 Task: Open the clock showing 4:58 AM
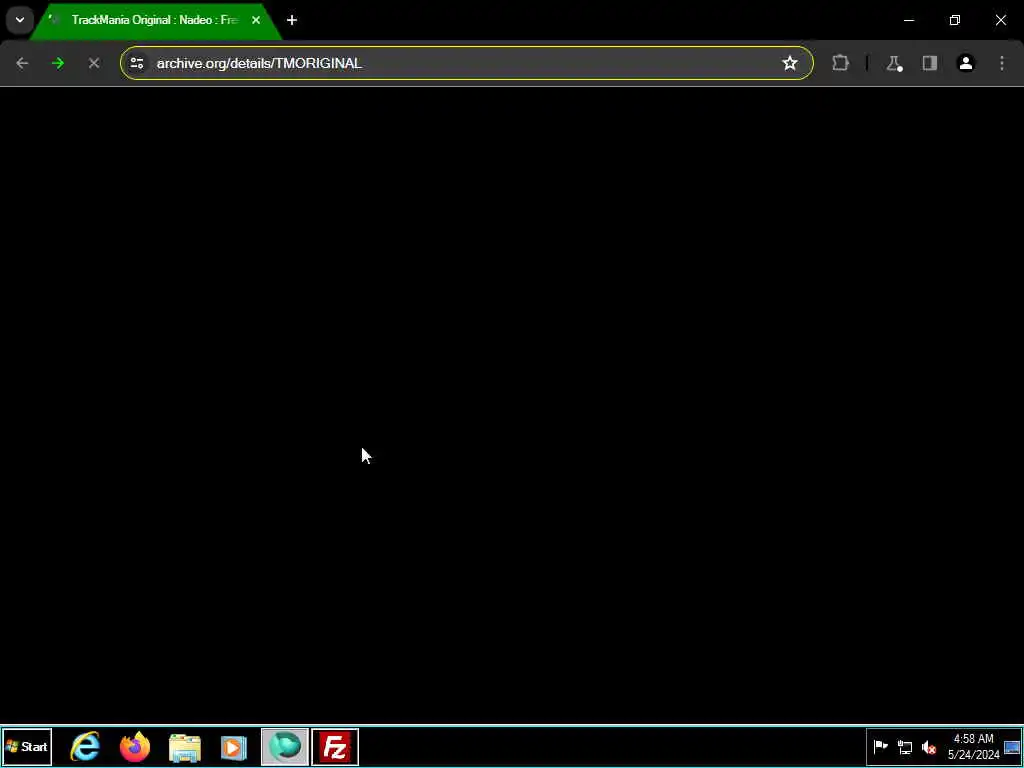[x=974, y=747]
